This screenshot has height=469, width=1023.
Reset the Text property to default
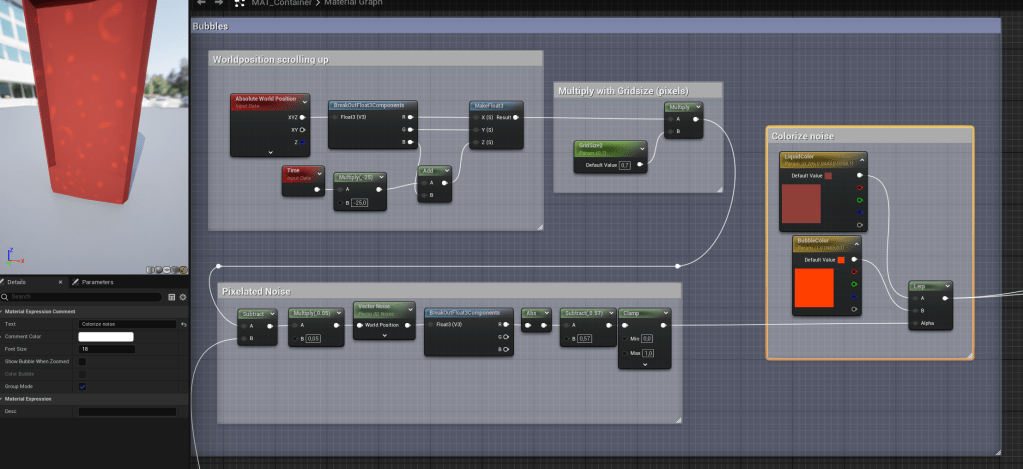[x=183, y=324]
